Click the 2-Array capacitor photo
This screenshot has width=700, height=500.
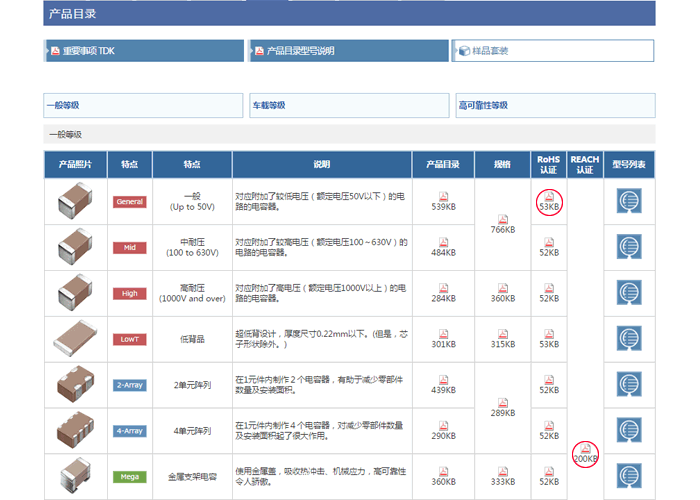(75, 384)
